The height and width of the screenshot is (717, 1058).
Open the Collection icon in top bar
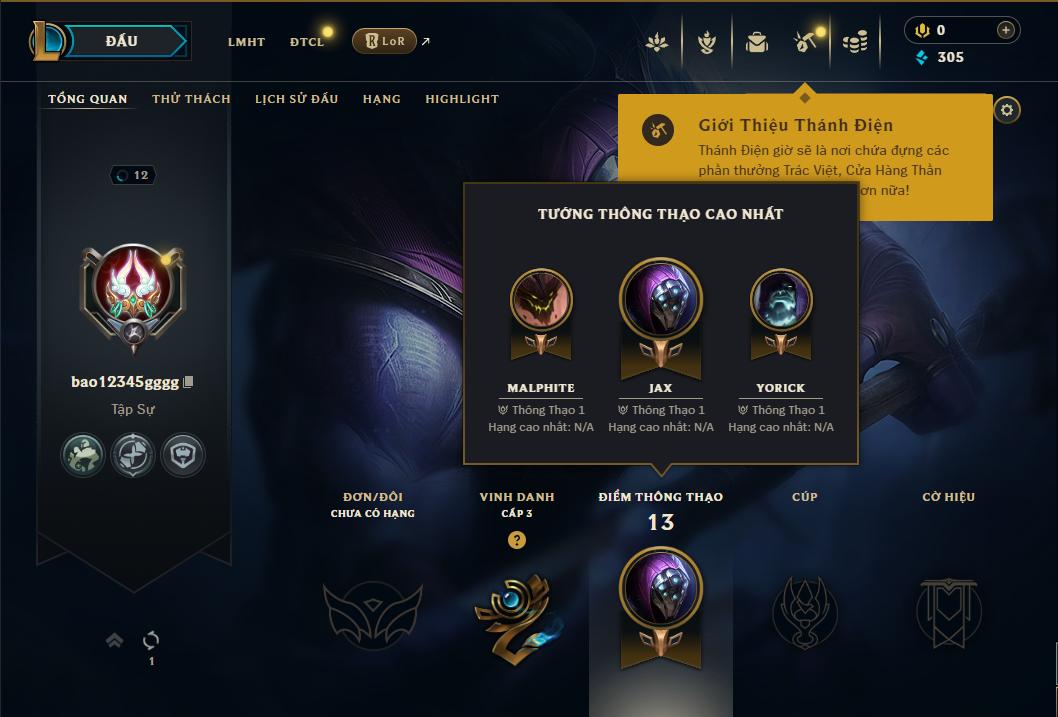click(x=706, y=42)
